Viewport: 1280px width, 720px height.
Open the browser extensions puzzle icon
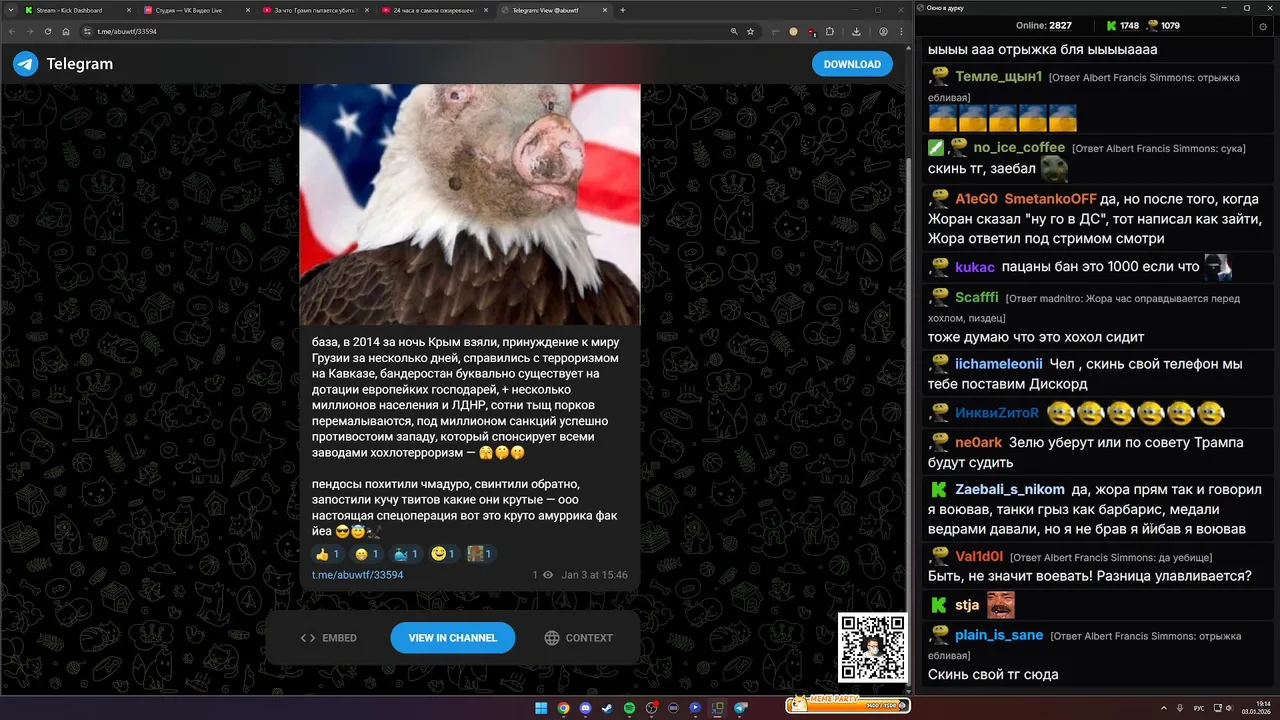(829, 31)
